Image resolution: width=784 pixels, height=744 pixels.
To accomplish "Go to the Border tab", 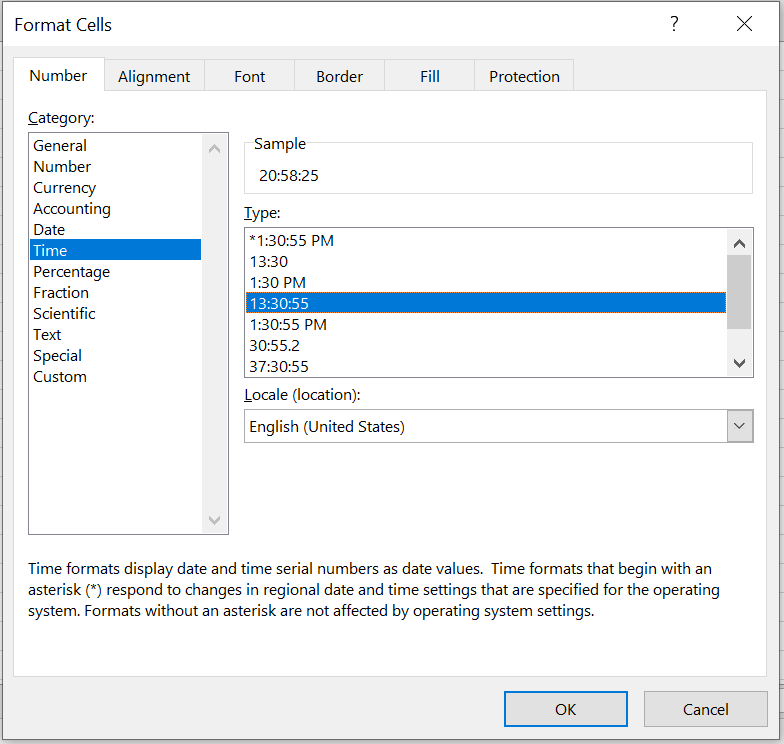I will [339, 76].
